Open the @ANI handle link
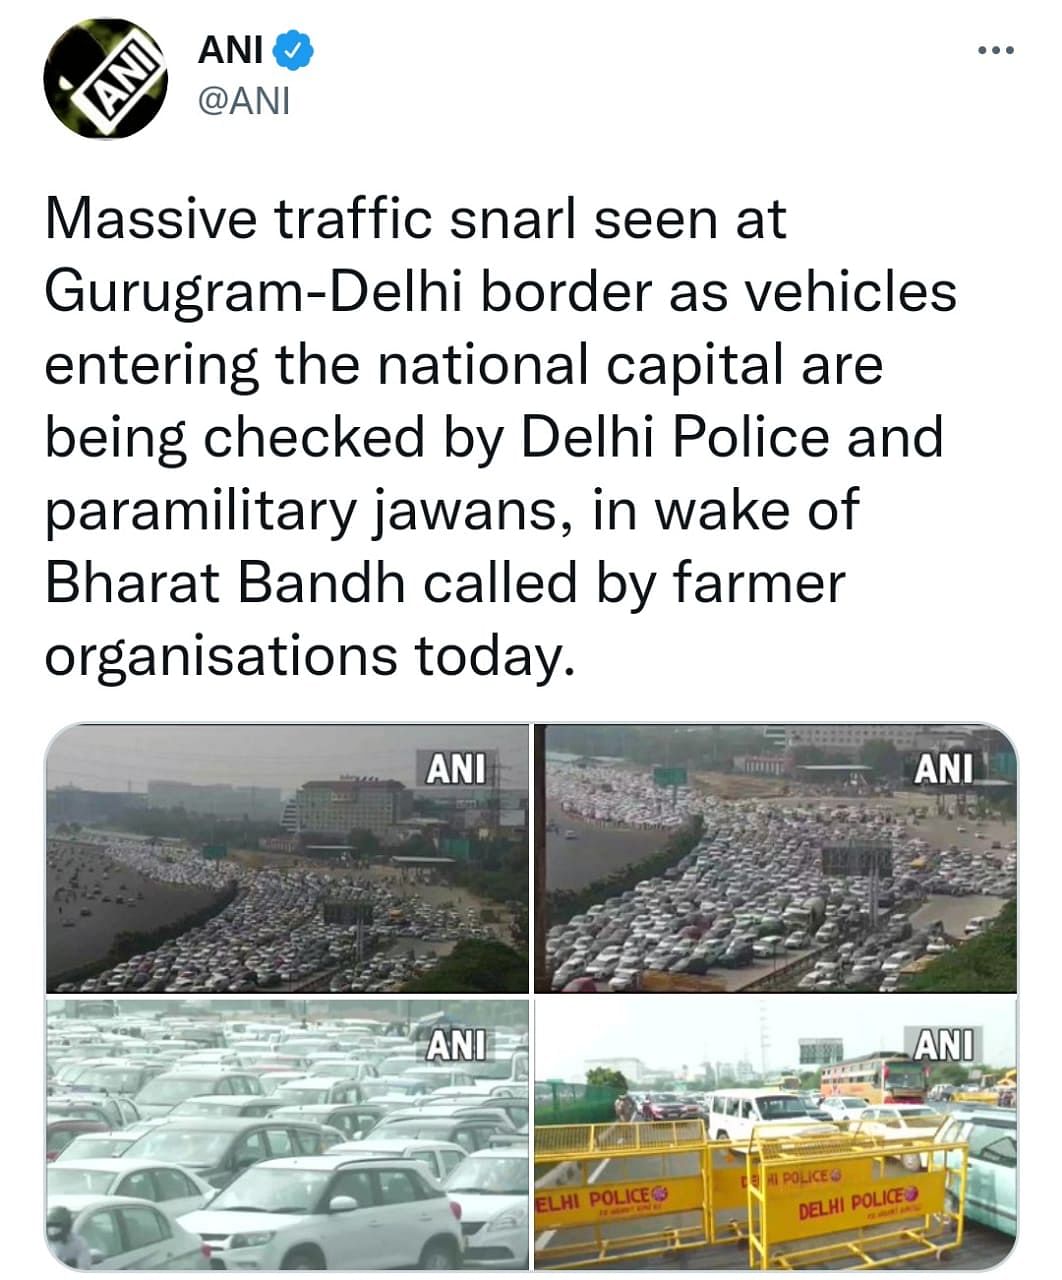This screenshot has width=1062, height=1280. coord(245,101)
